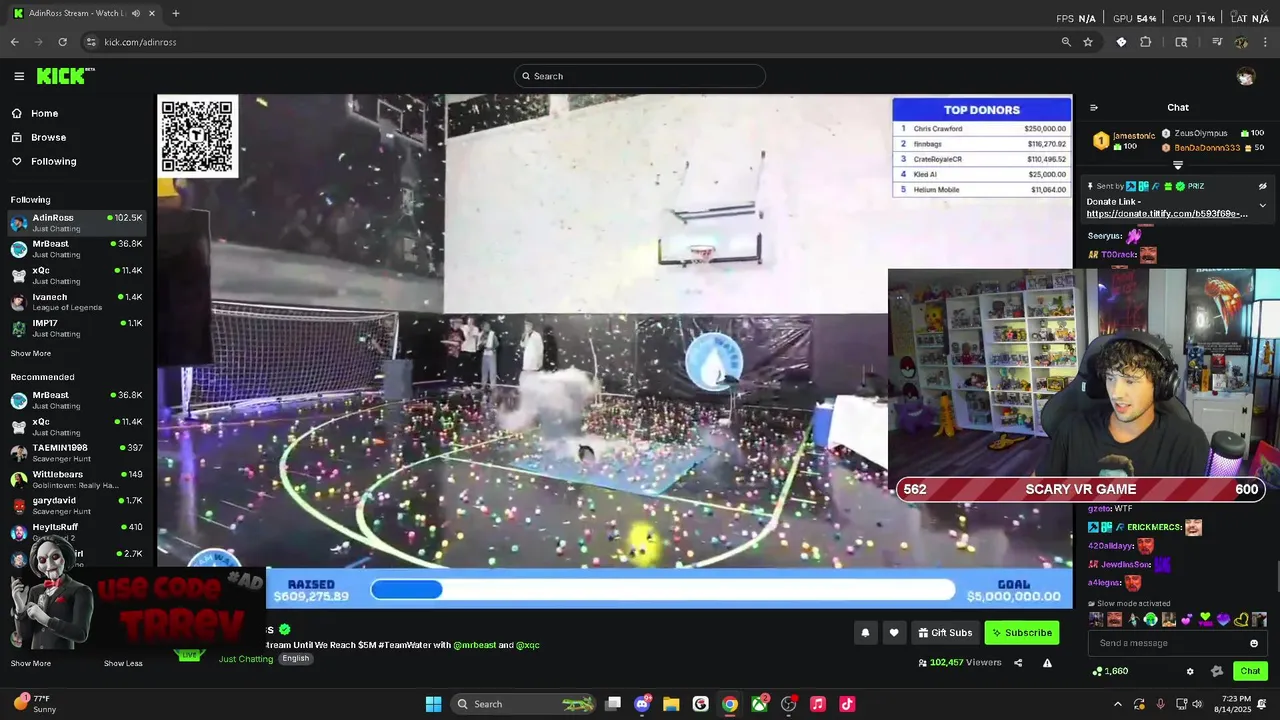1280x720 pixels.
Task: Open xQc channel under Following
Action: 77,275
